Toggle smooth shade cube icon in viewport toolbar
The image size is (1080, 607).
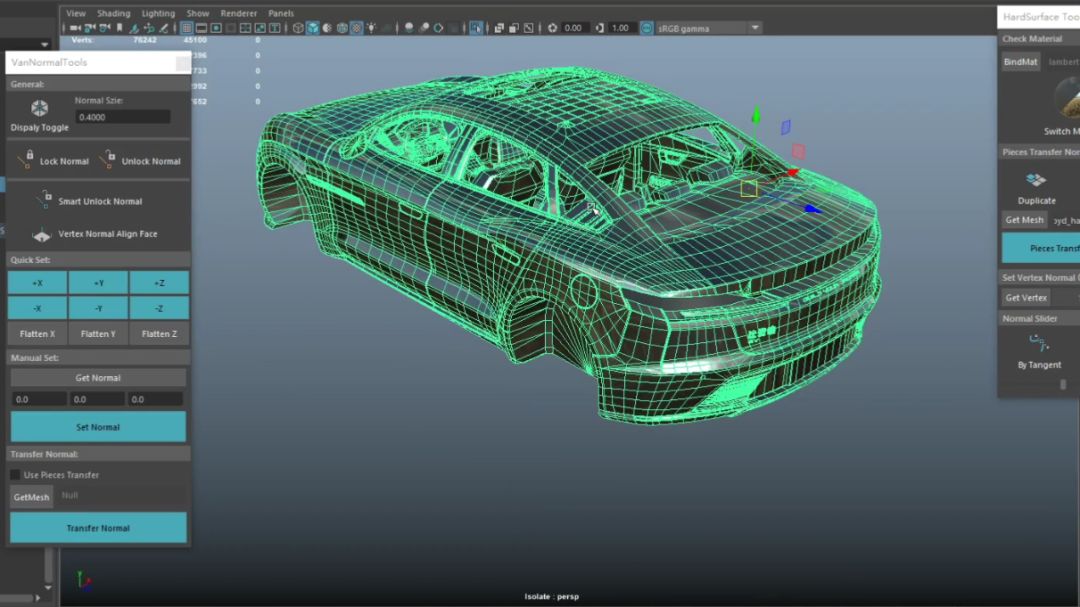click(313, 28)
